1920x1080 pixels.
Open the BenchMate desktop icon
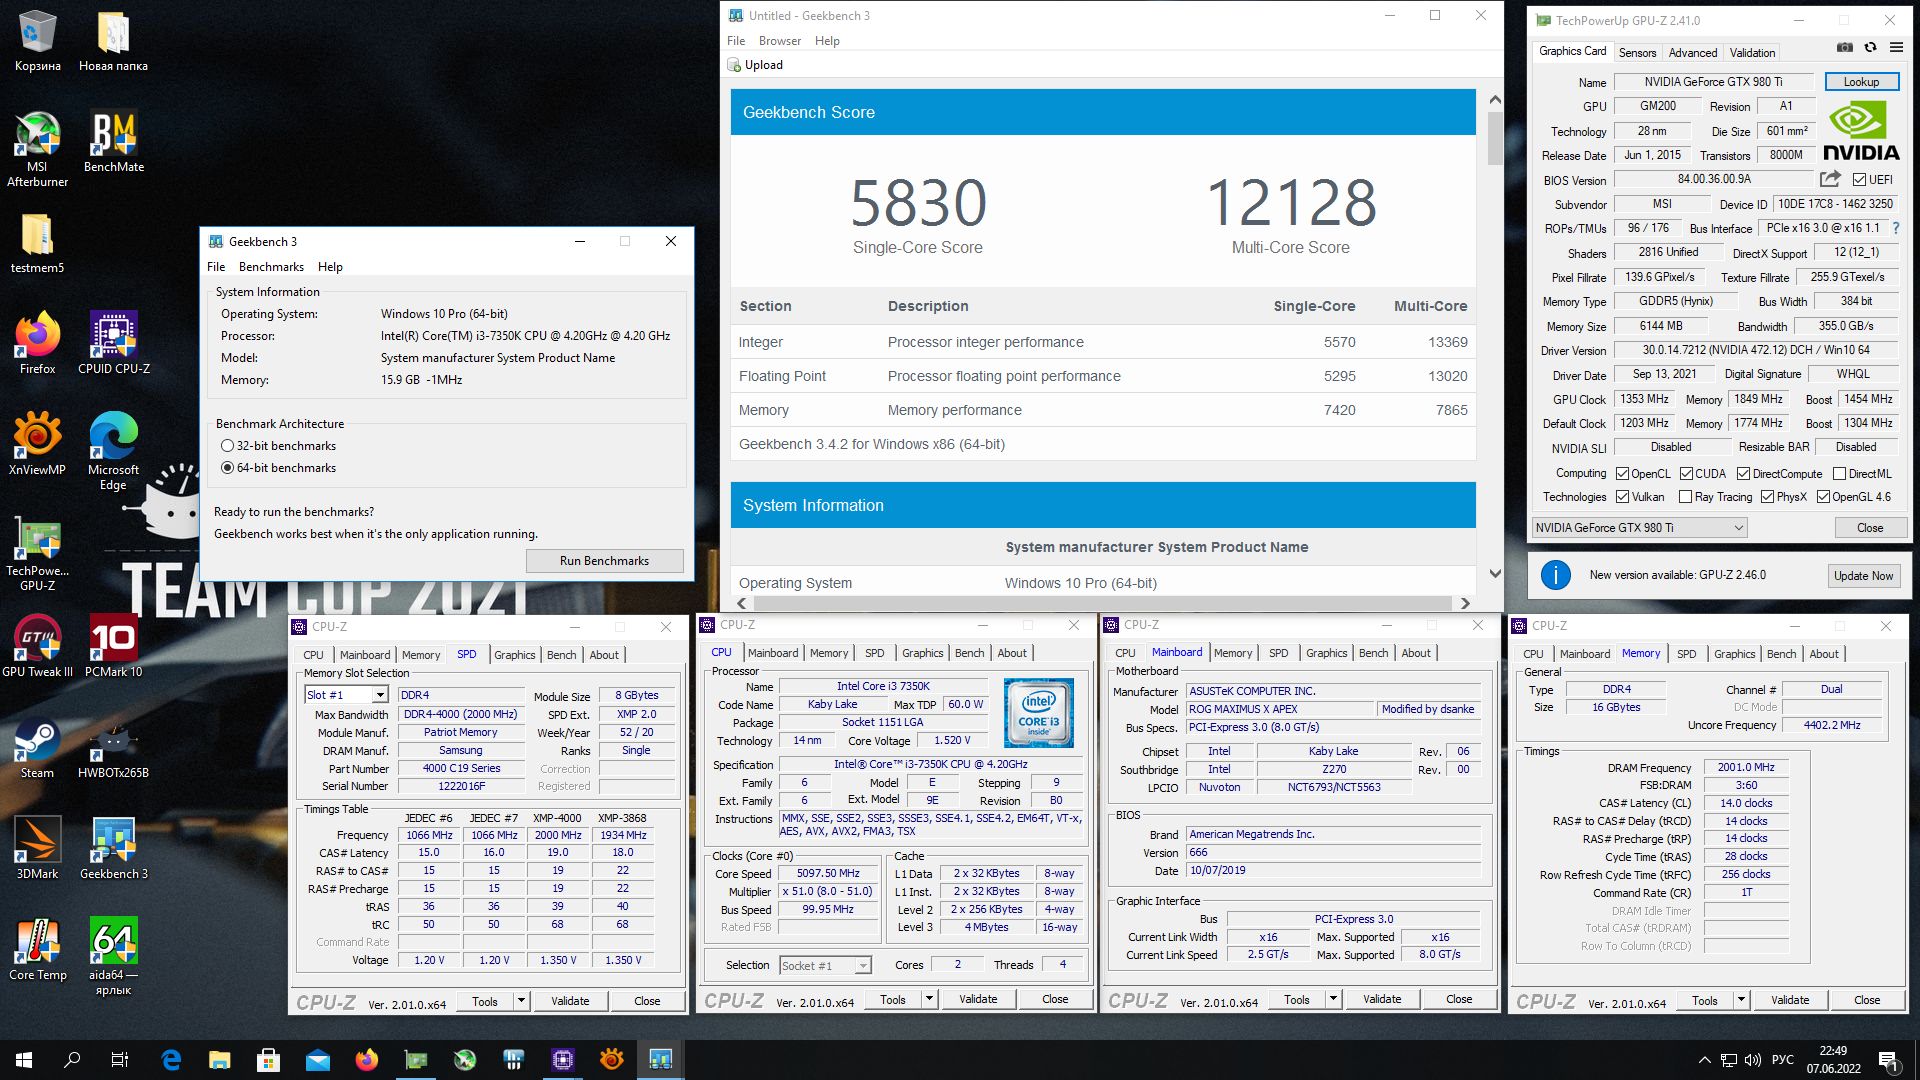[x=114, y=142]
